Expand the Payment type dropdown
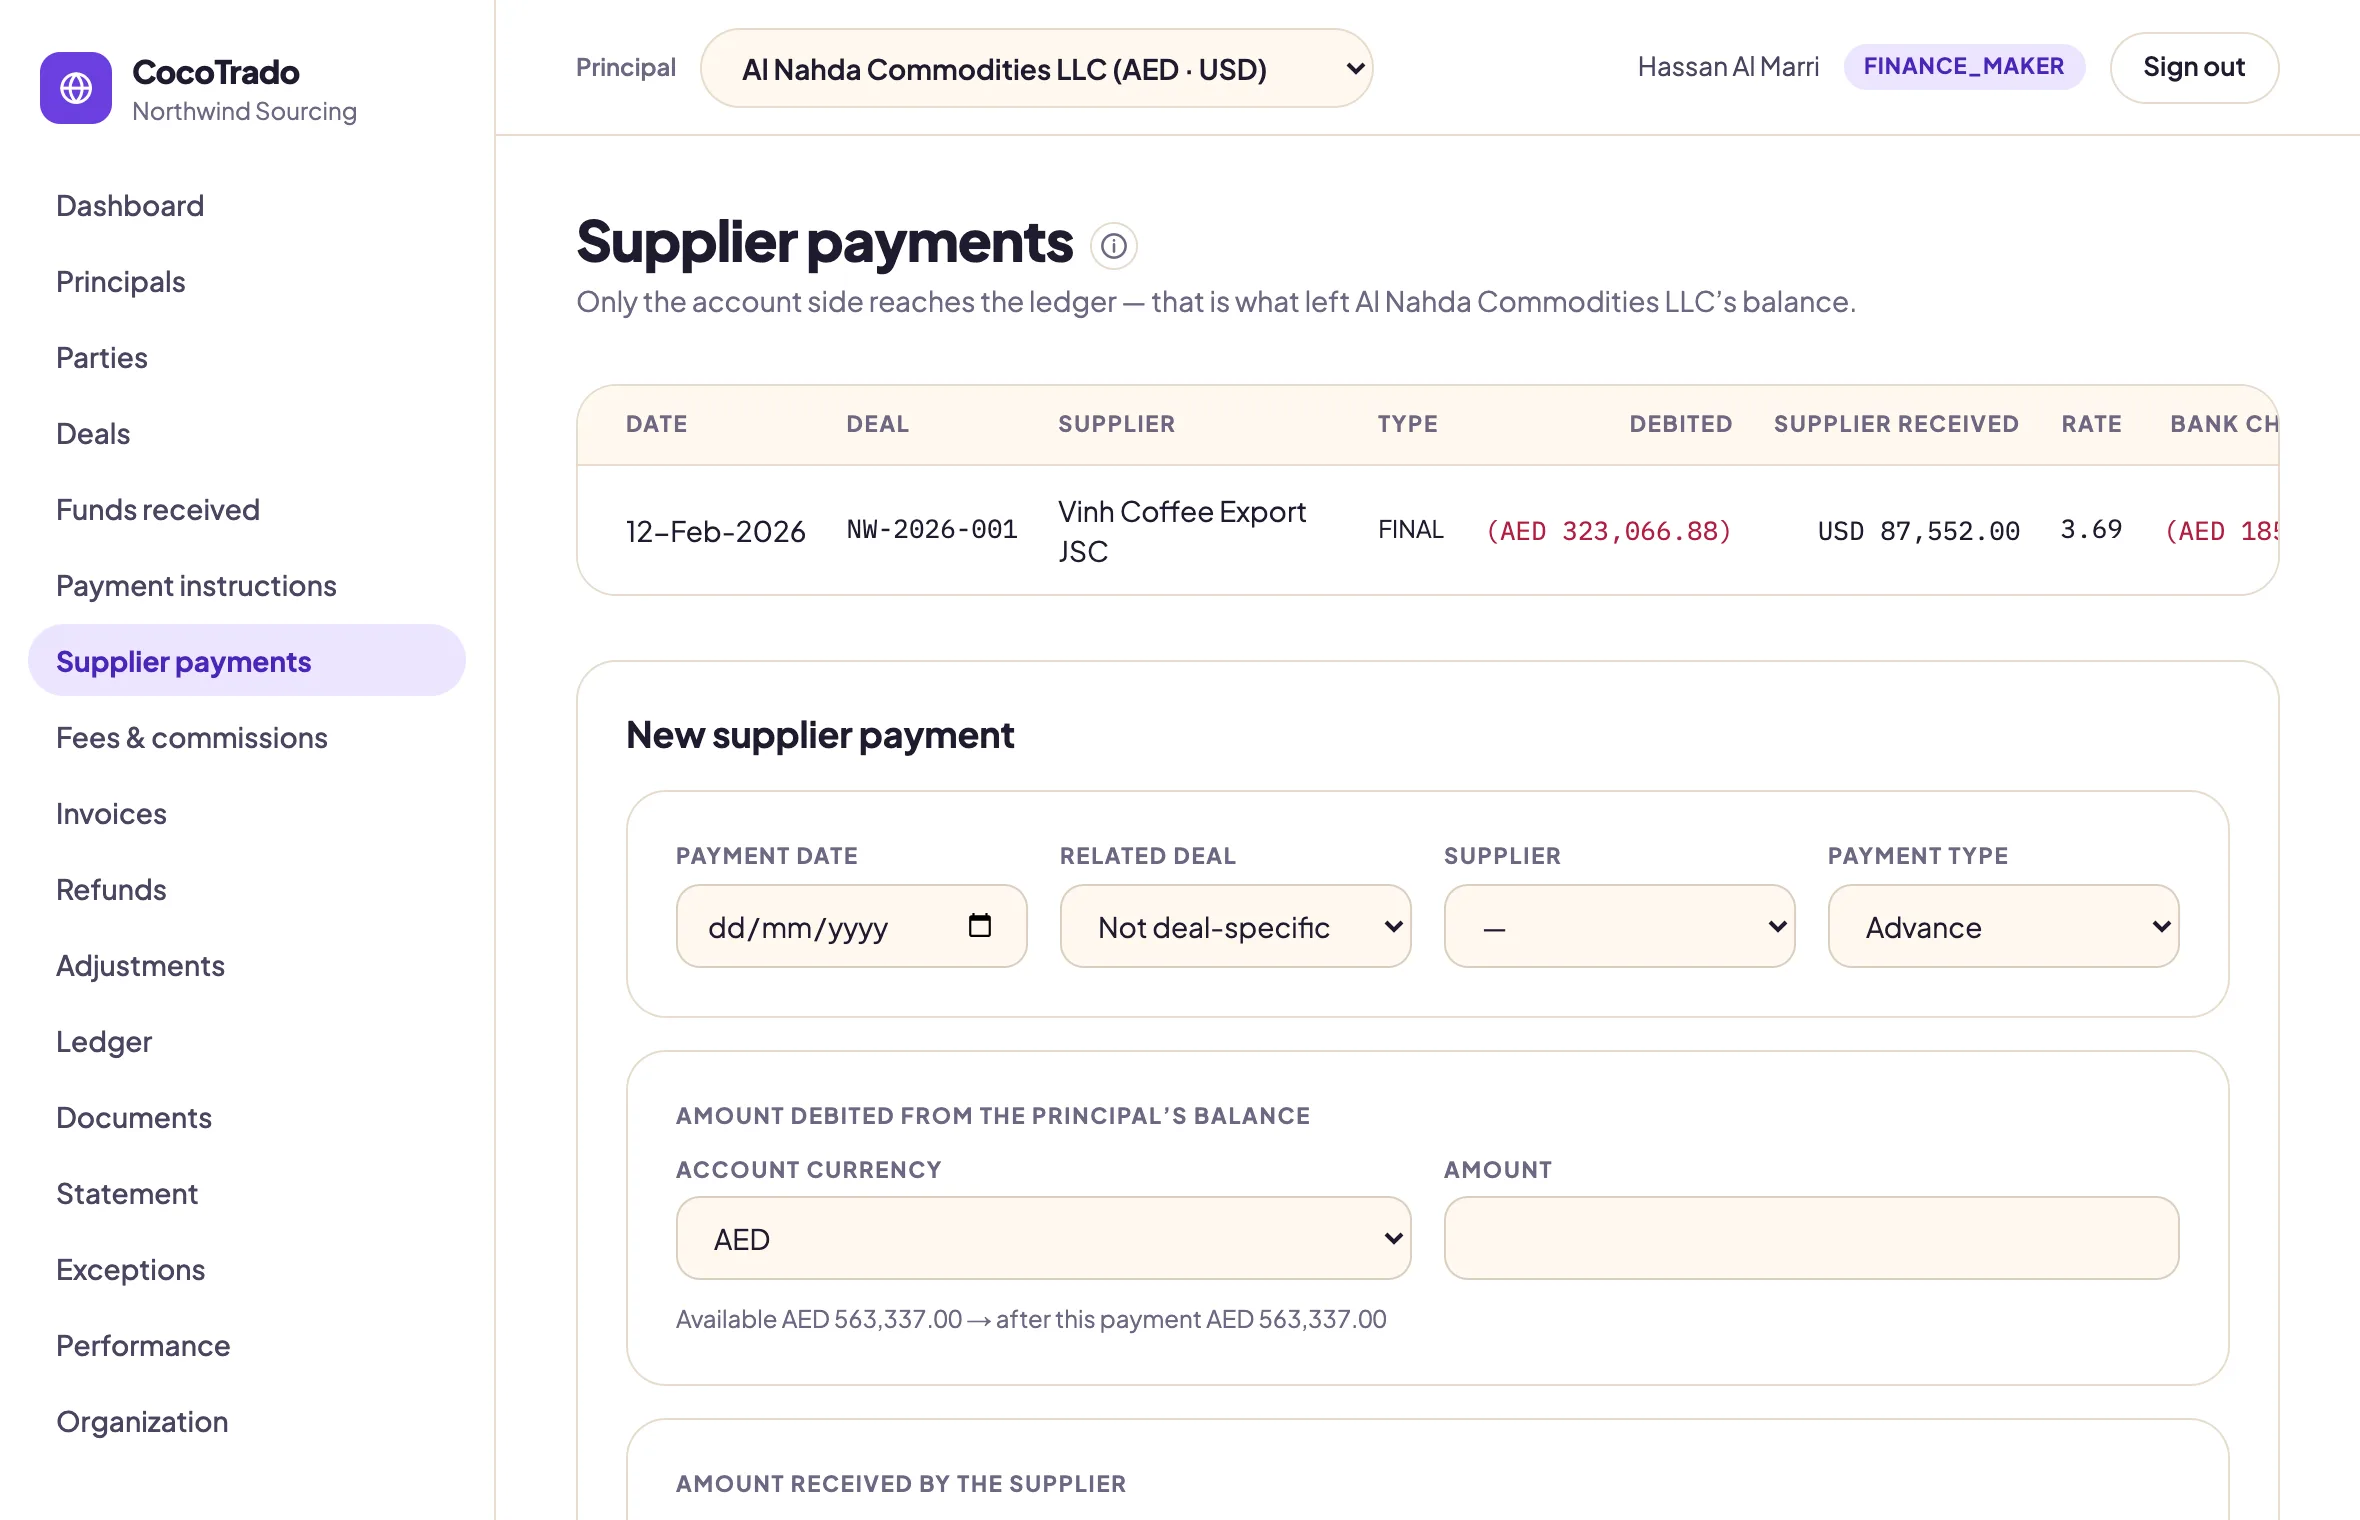The image size is (2360, 1520). (2003, 926)
